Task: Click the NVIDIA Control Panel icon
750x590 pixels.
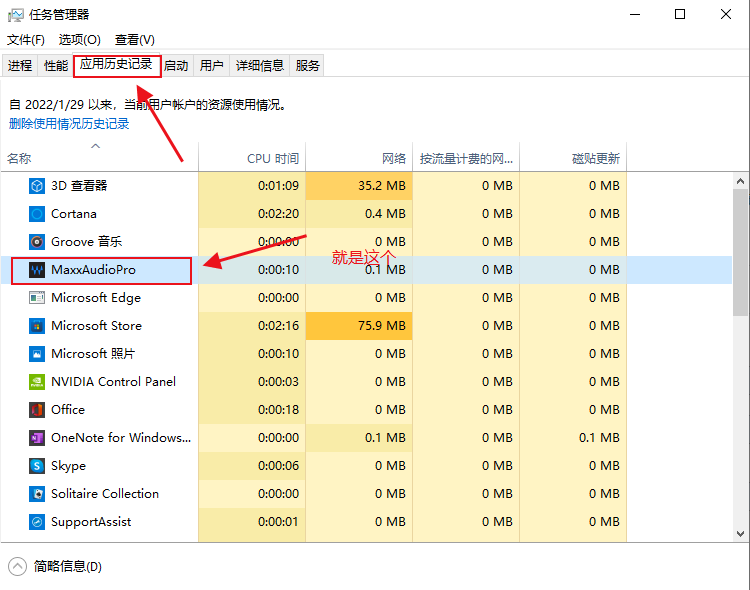Action: (37, 382)
